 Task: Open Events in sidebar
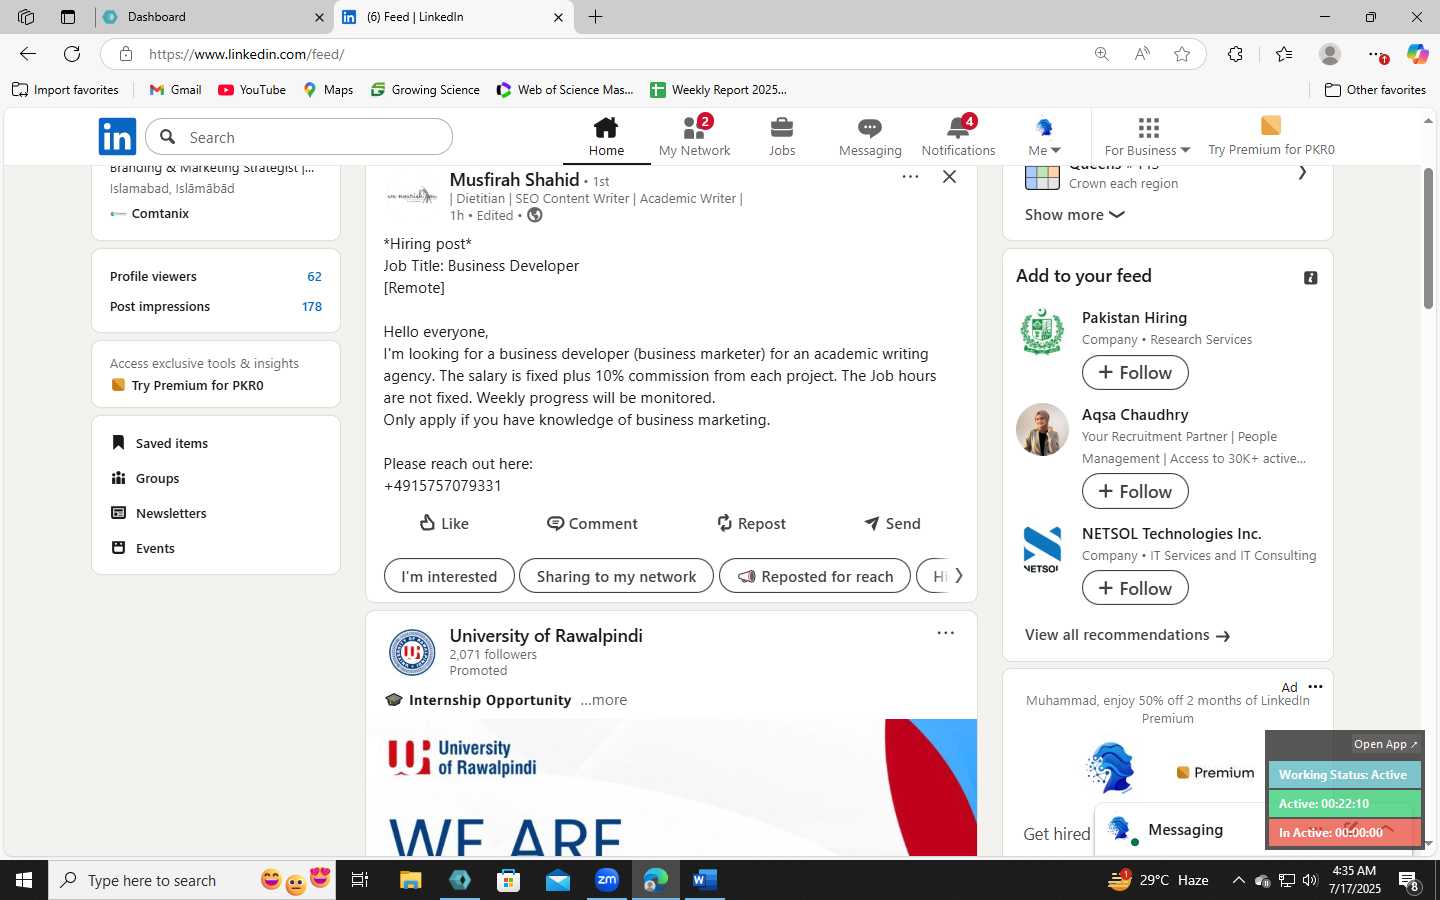[x=143, y=548]
